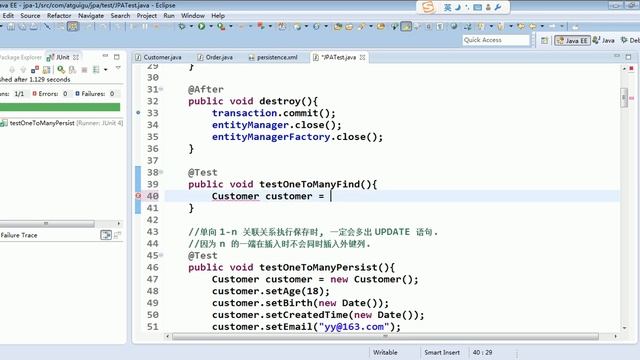Screen dimensions: 640x360
Task: Open the Open Perspective icon
Action: pyautogui.click(x=544, y=40)
